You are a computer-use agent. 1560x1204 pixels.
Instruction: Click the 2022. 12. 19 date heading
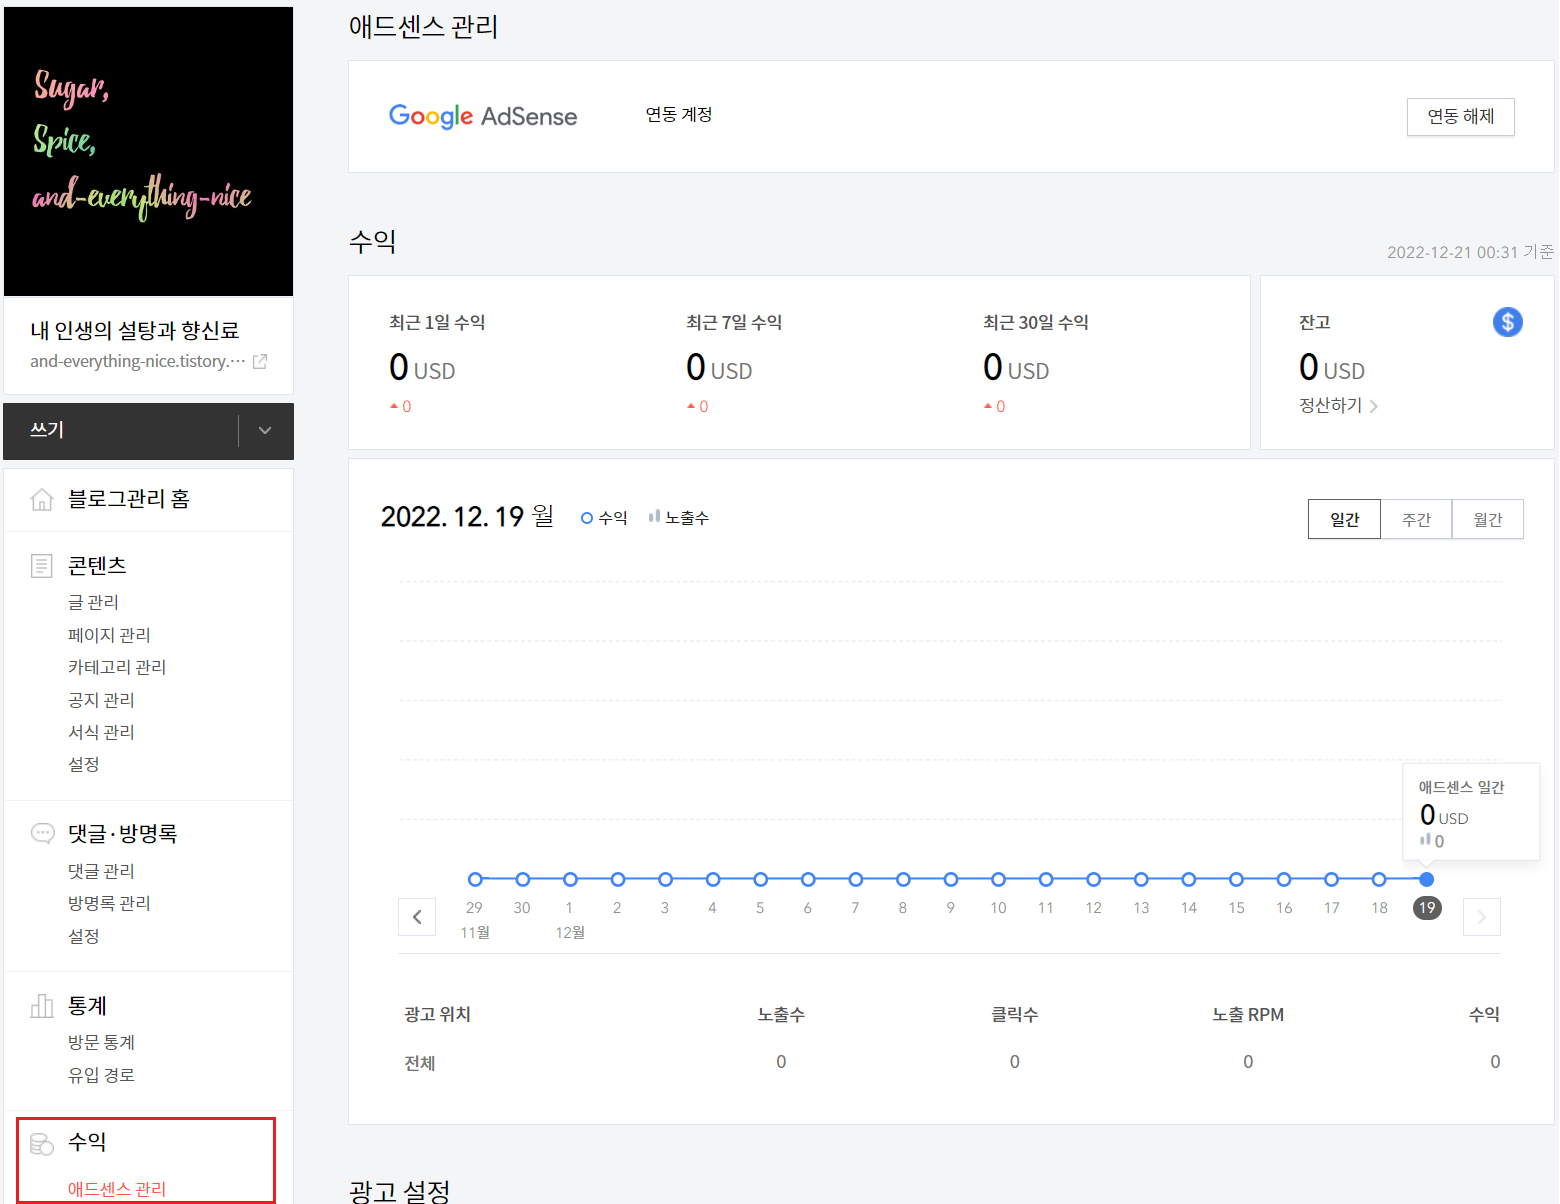coord(467,516)
